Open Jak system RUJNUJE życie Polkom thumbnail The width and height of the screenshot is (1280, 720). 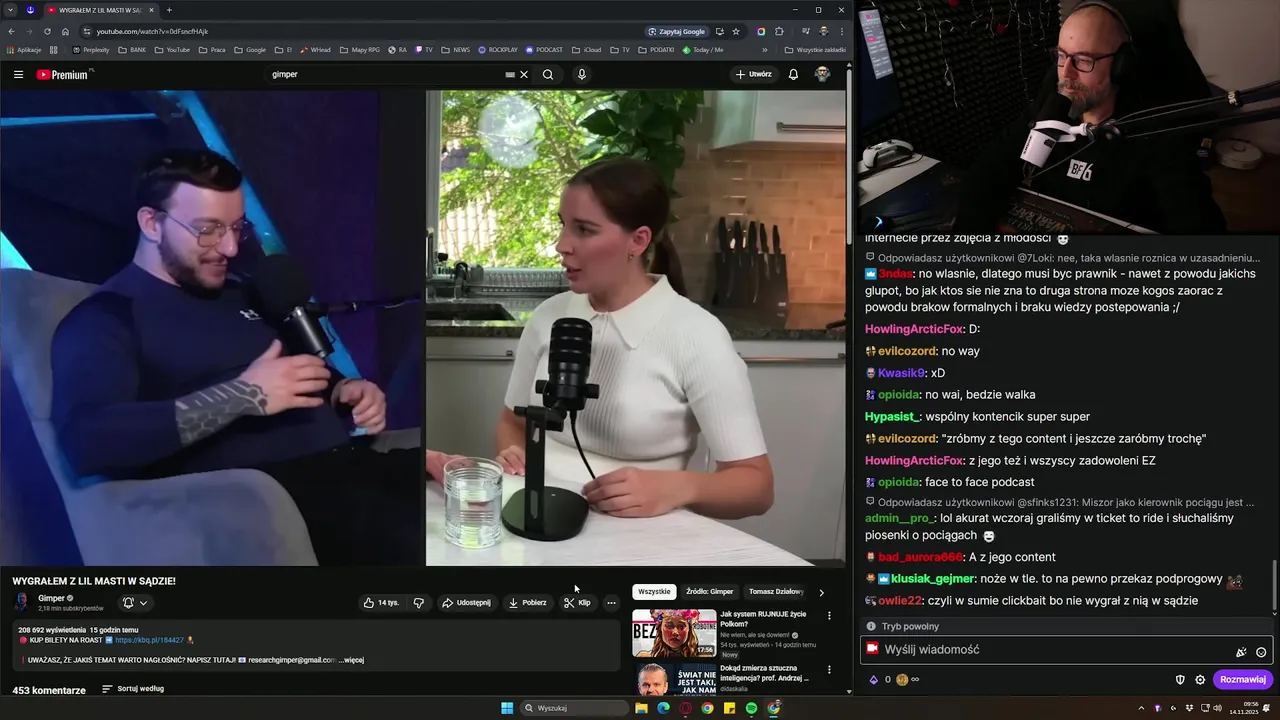point(674,633)
